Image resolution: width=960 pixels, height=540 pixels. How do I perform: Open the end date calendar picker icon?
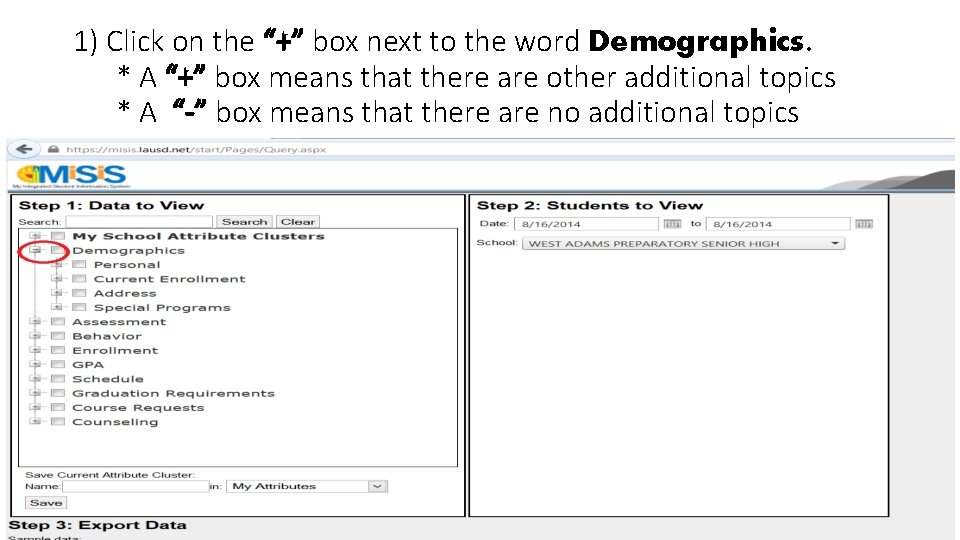click(x=864, y=224)
